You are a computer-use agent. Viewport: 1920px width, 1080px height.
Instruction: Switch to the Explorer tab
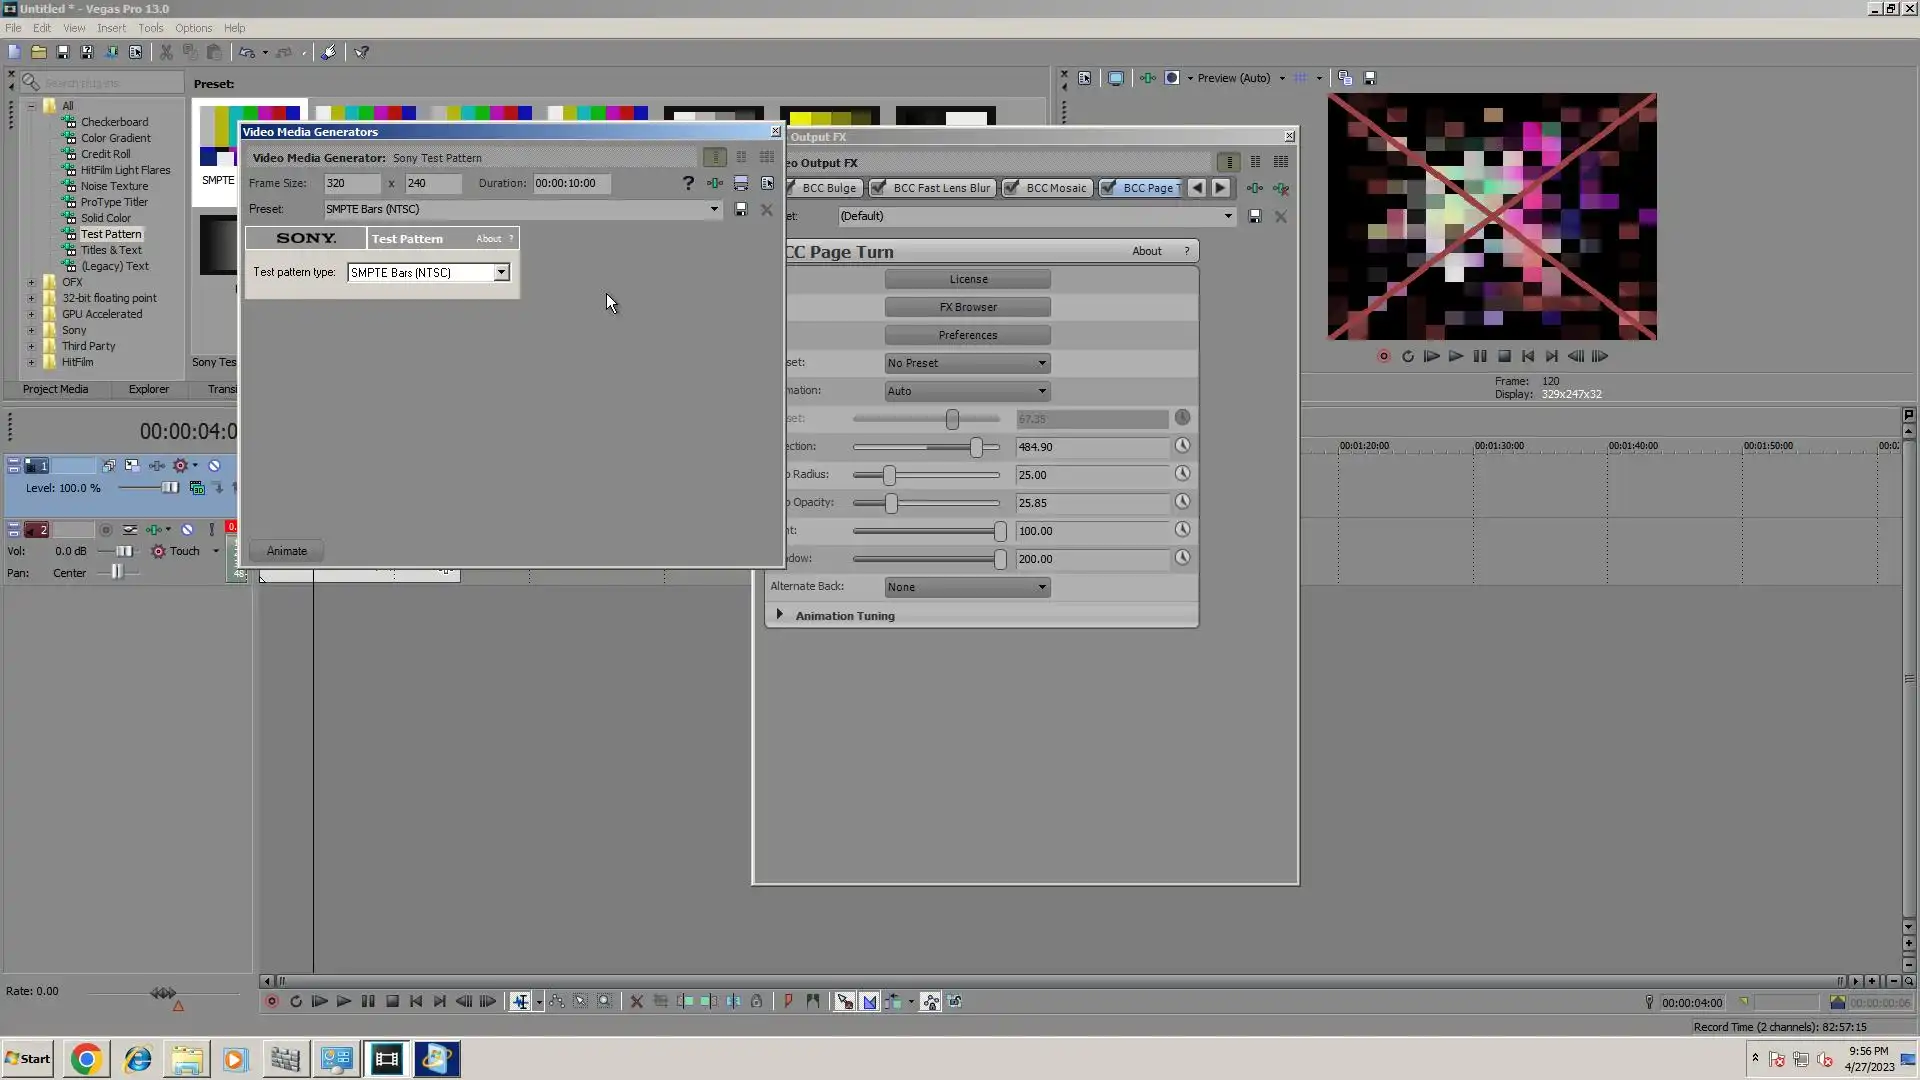pyautogui.click(x=148, y=389)
